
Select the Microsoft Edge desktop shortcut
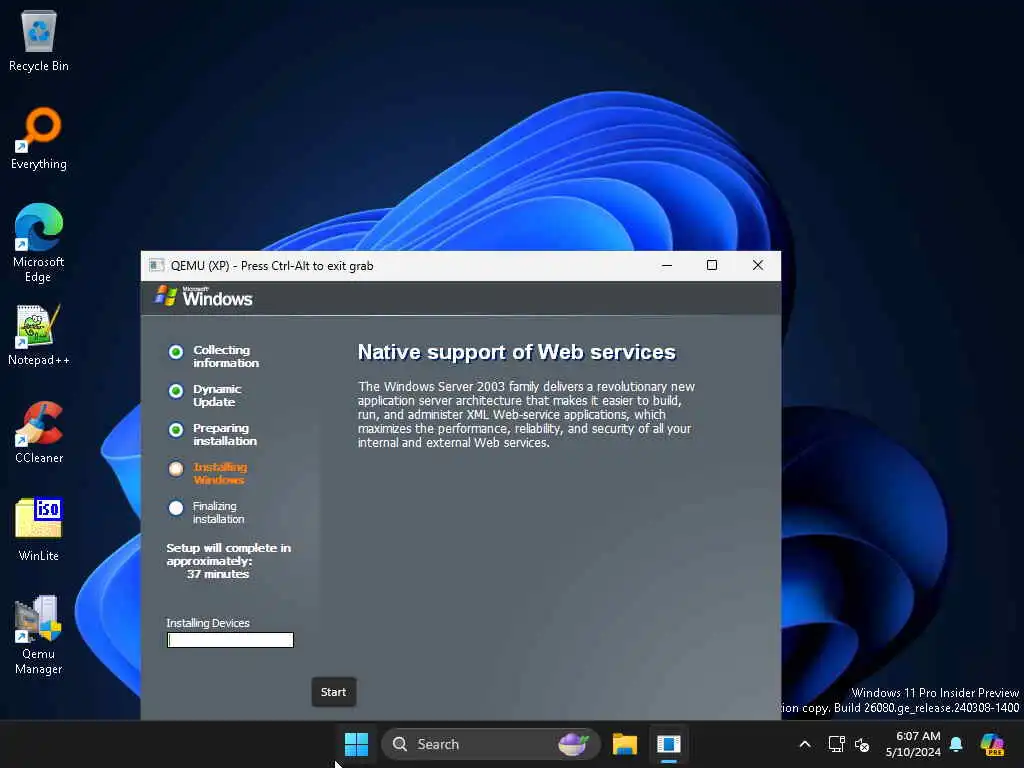coord(39,243)
